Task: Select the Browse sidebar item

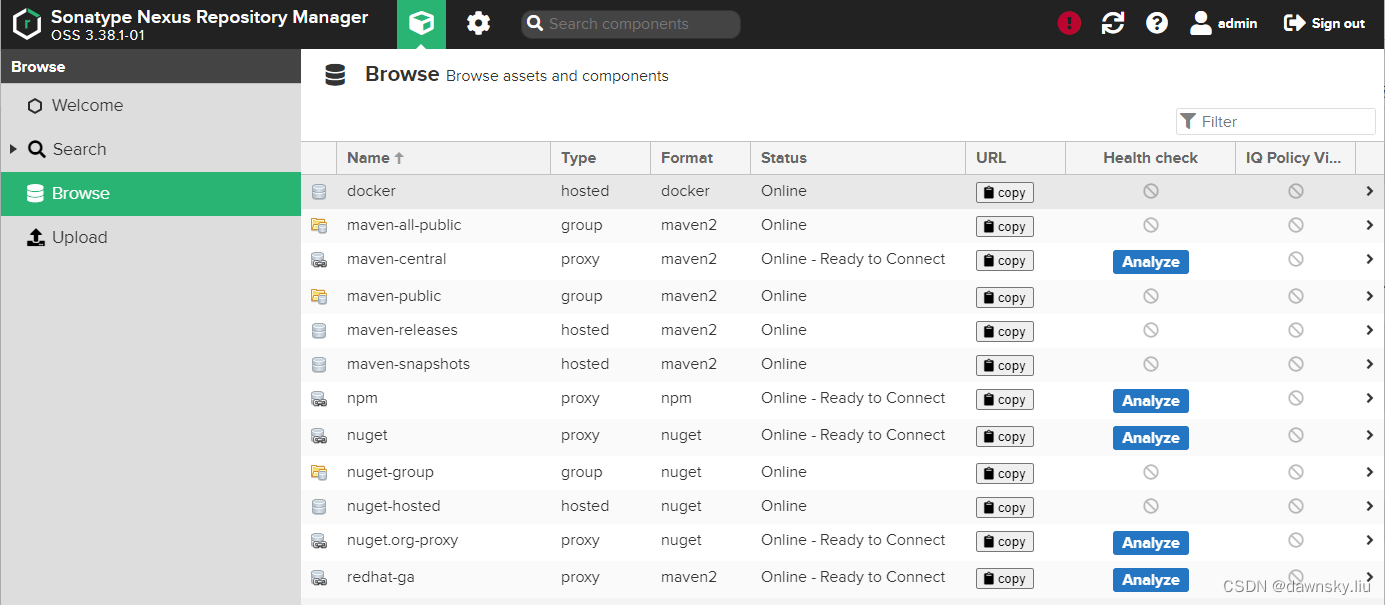Action: click(150, 193)
